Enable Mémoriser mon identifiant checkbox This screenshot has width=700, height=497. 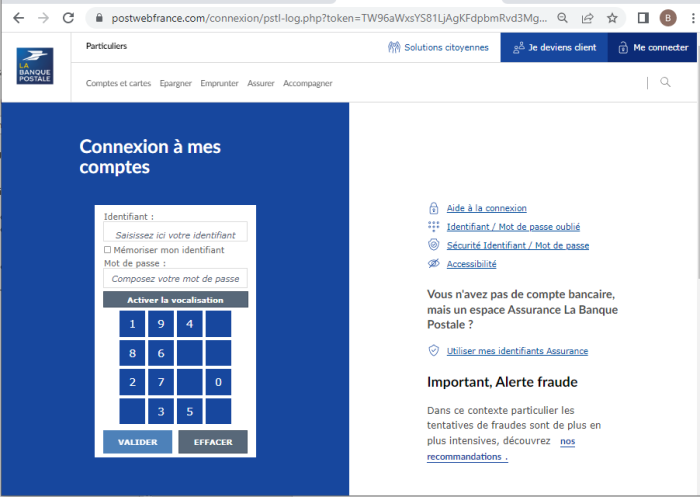point(107,250)
